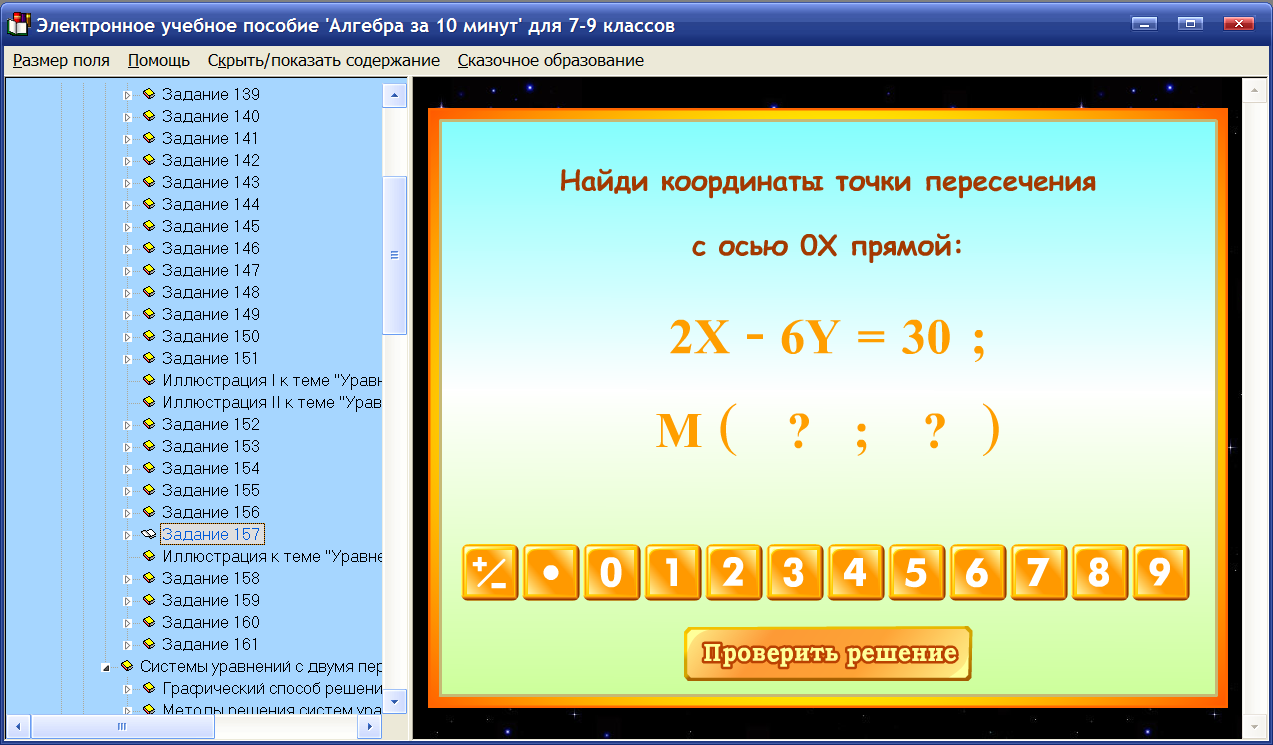Click the key icon beside Задание 157
Image resolution: width=1273 pixels, height=745 pixels.
pos(150,534)
